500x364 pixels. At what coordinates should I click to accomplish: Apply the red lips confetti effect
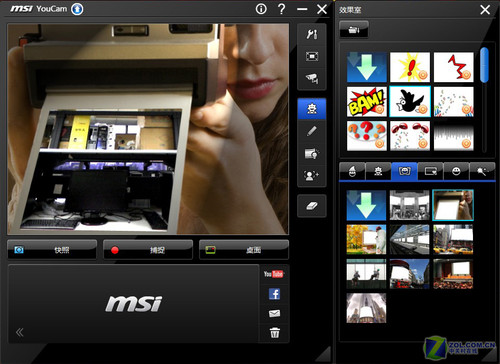[410, 136]
